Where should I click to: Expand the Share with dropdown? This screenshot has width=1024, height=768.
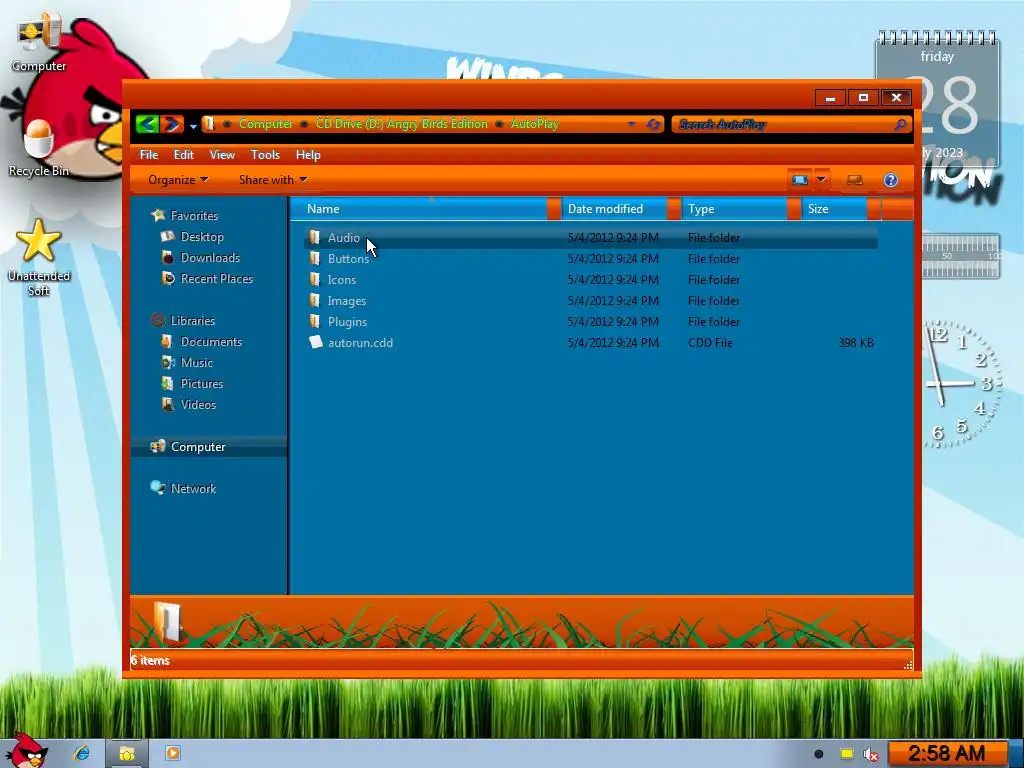click(273, 180)
